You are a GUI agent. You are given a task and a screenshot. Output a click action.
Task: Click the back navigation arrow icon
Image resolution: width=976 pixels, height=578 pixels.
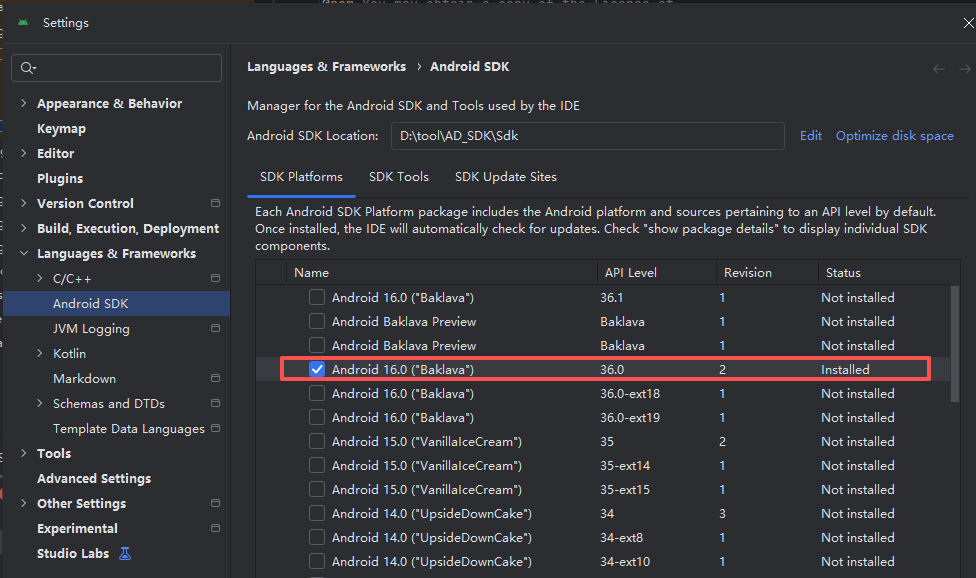tap(939, 69)
